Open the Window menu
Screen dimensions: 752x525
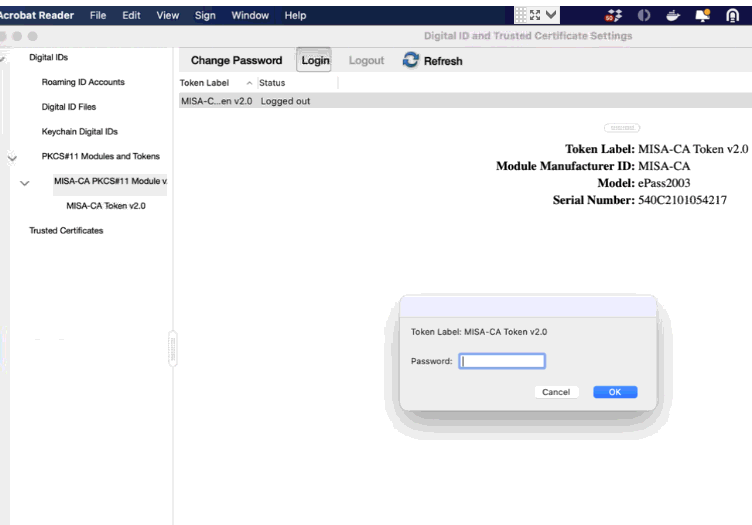click(250, 15)
